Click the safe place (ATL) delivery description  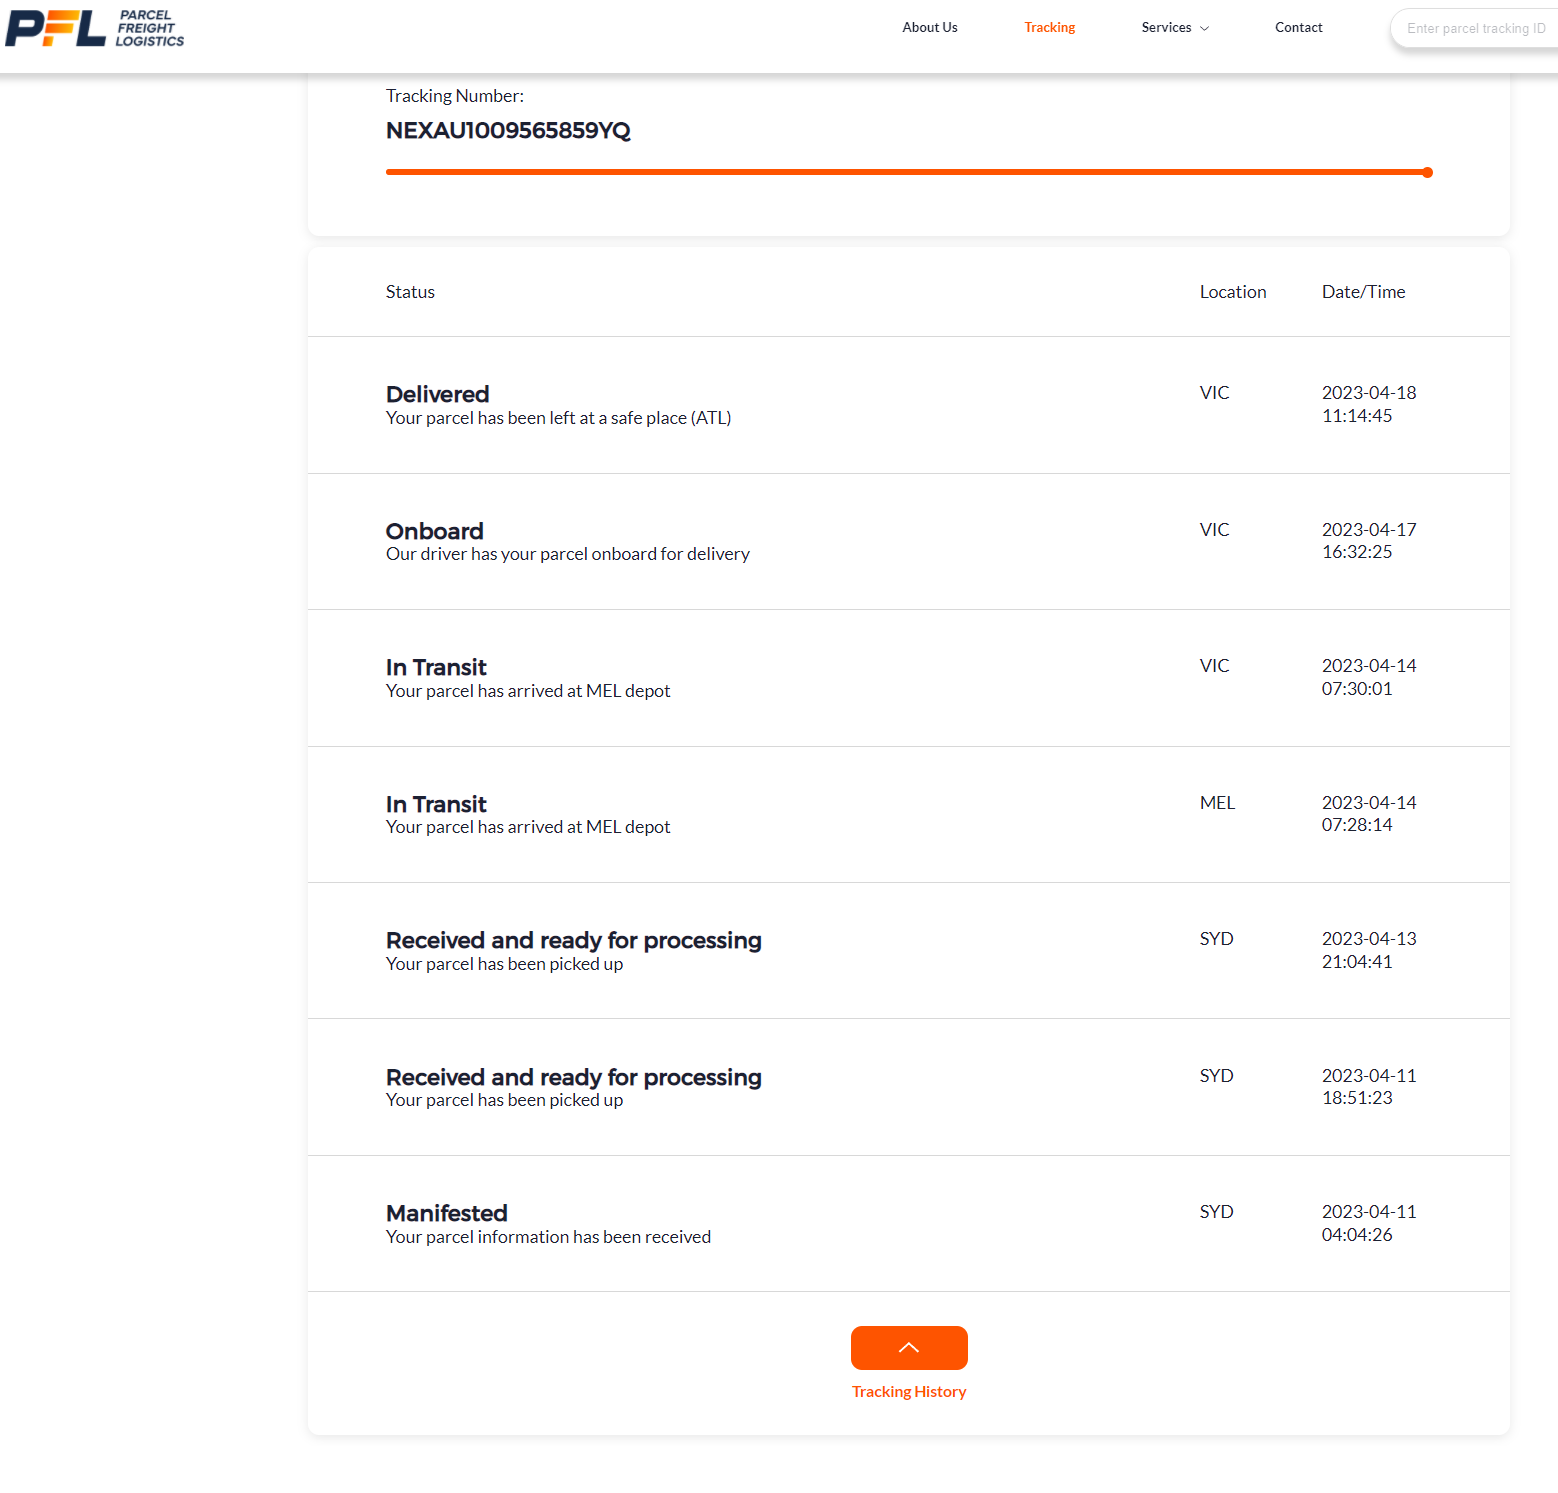[x=558, y=418]
